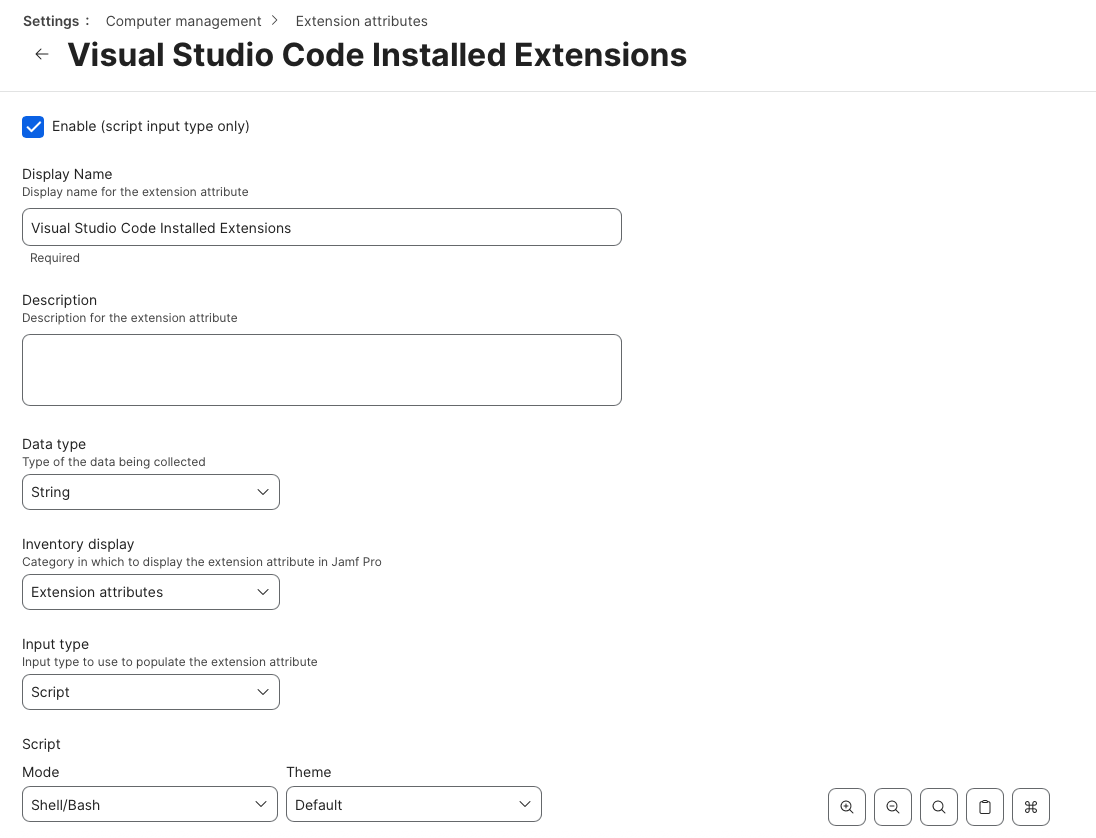
Task: Show keyboard shortcuts command icon
Action: click(1031, 807)
